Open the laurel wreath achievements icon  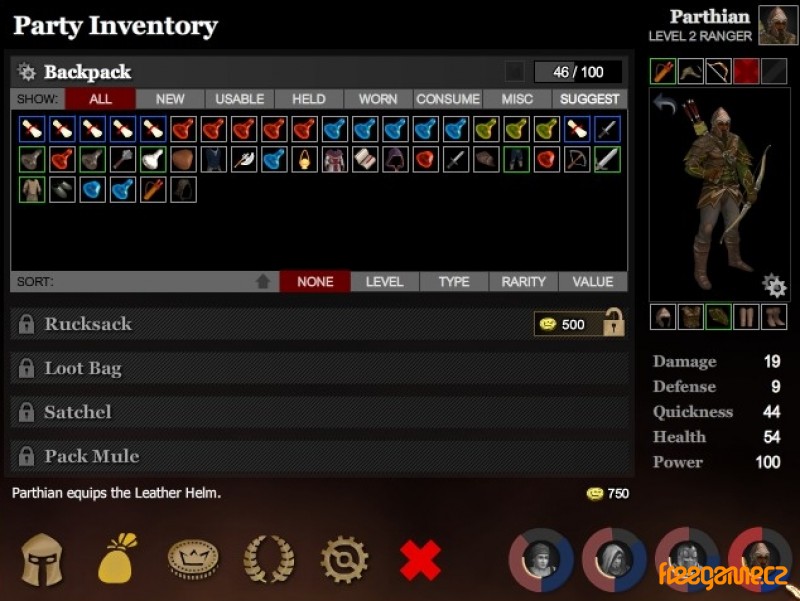(x=269, y=559)
